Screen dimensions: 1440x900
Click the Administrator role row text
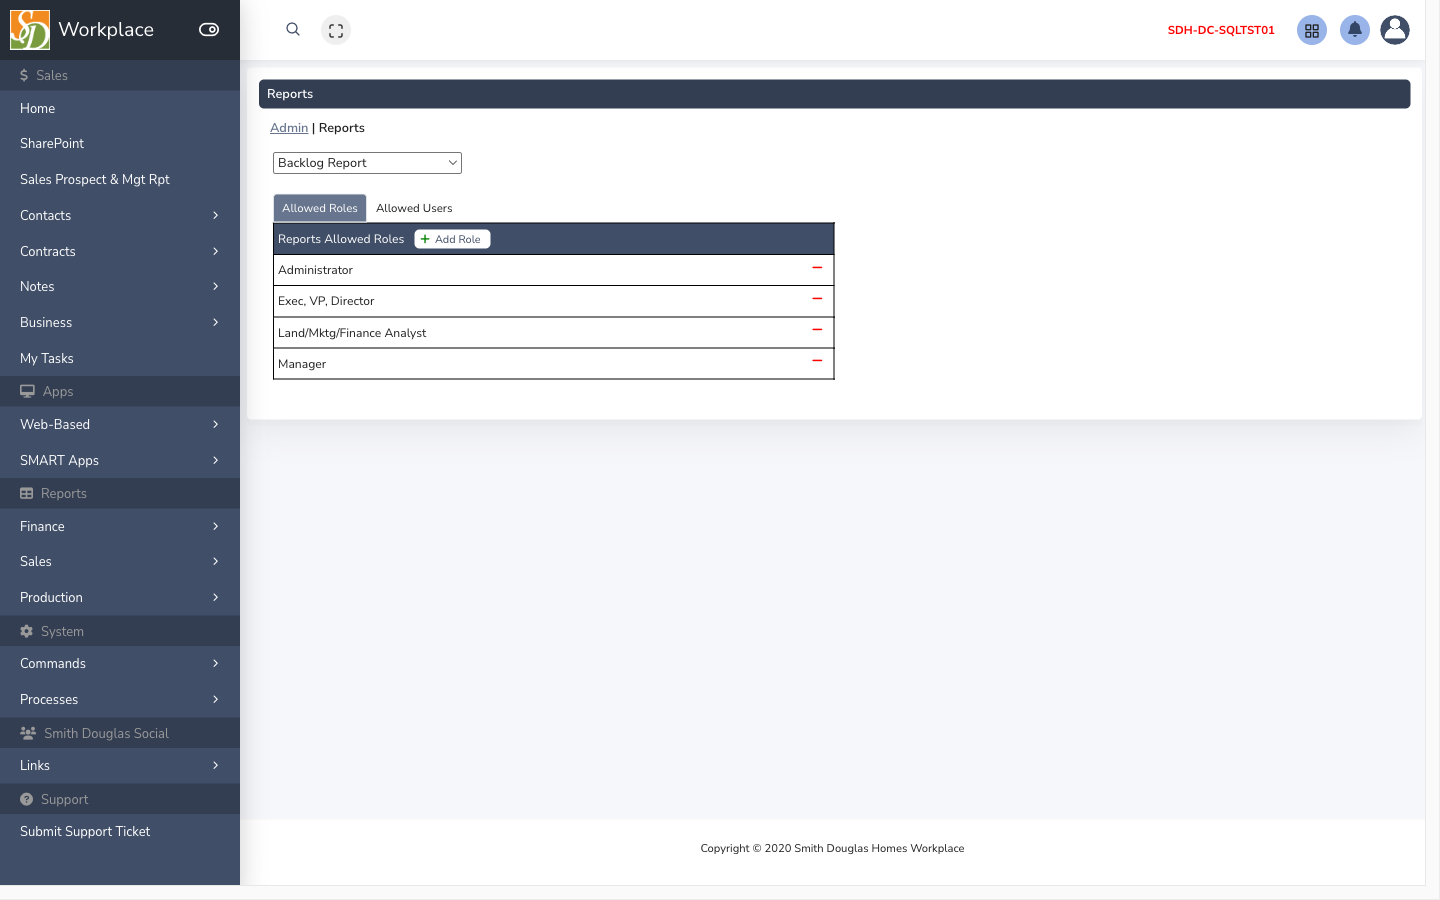tap(315, 270)
